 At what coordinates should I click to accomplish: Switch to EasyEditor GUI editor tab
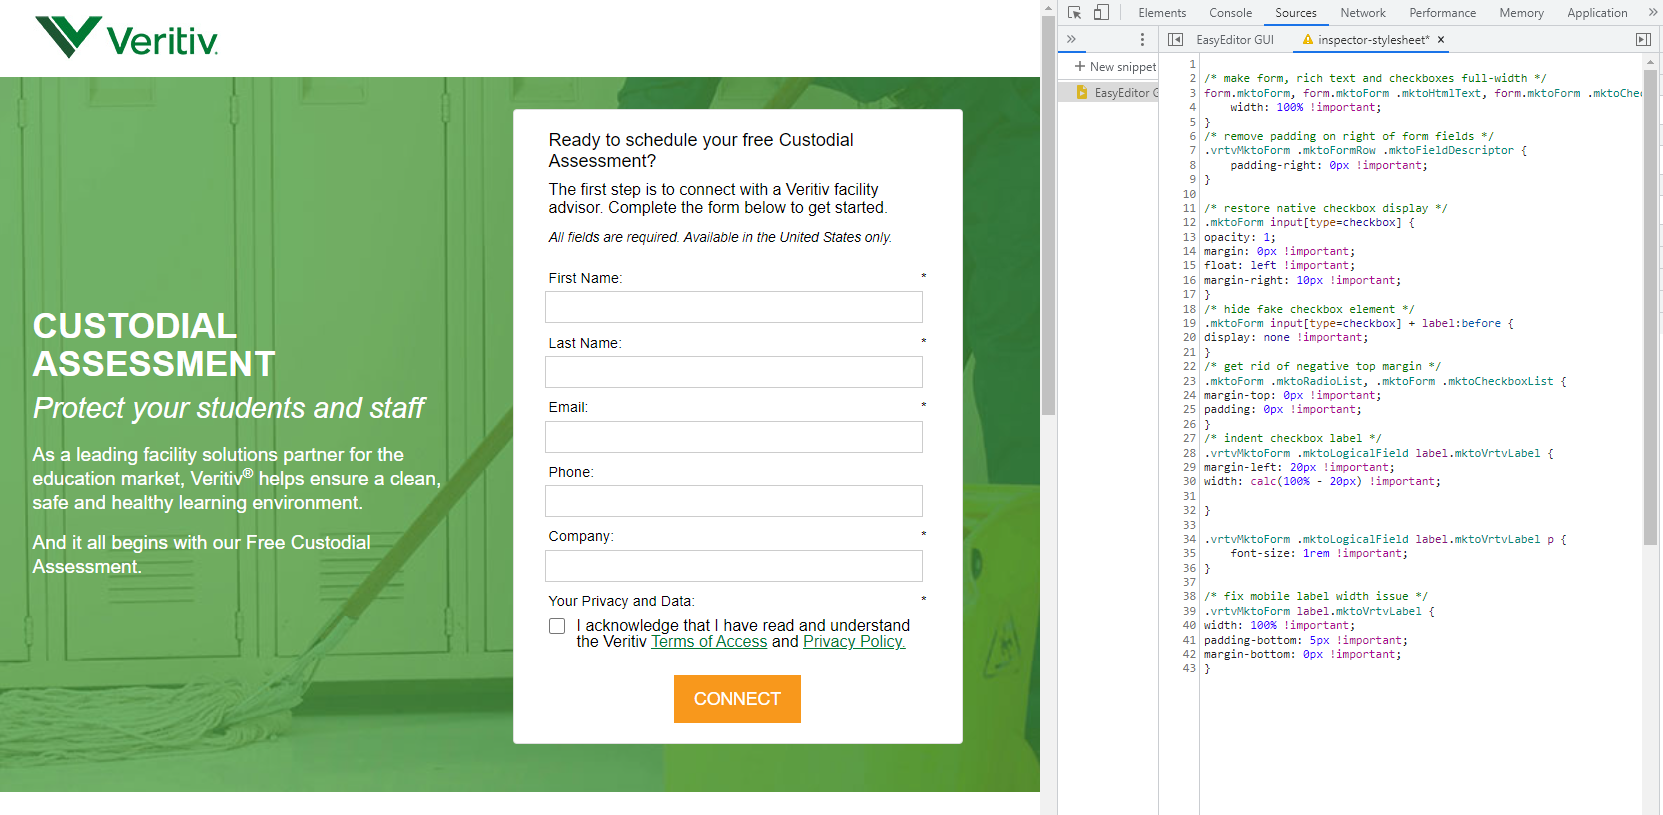pos(1235,40)
